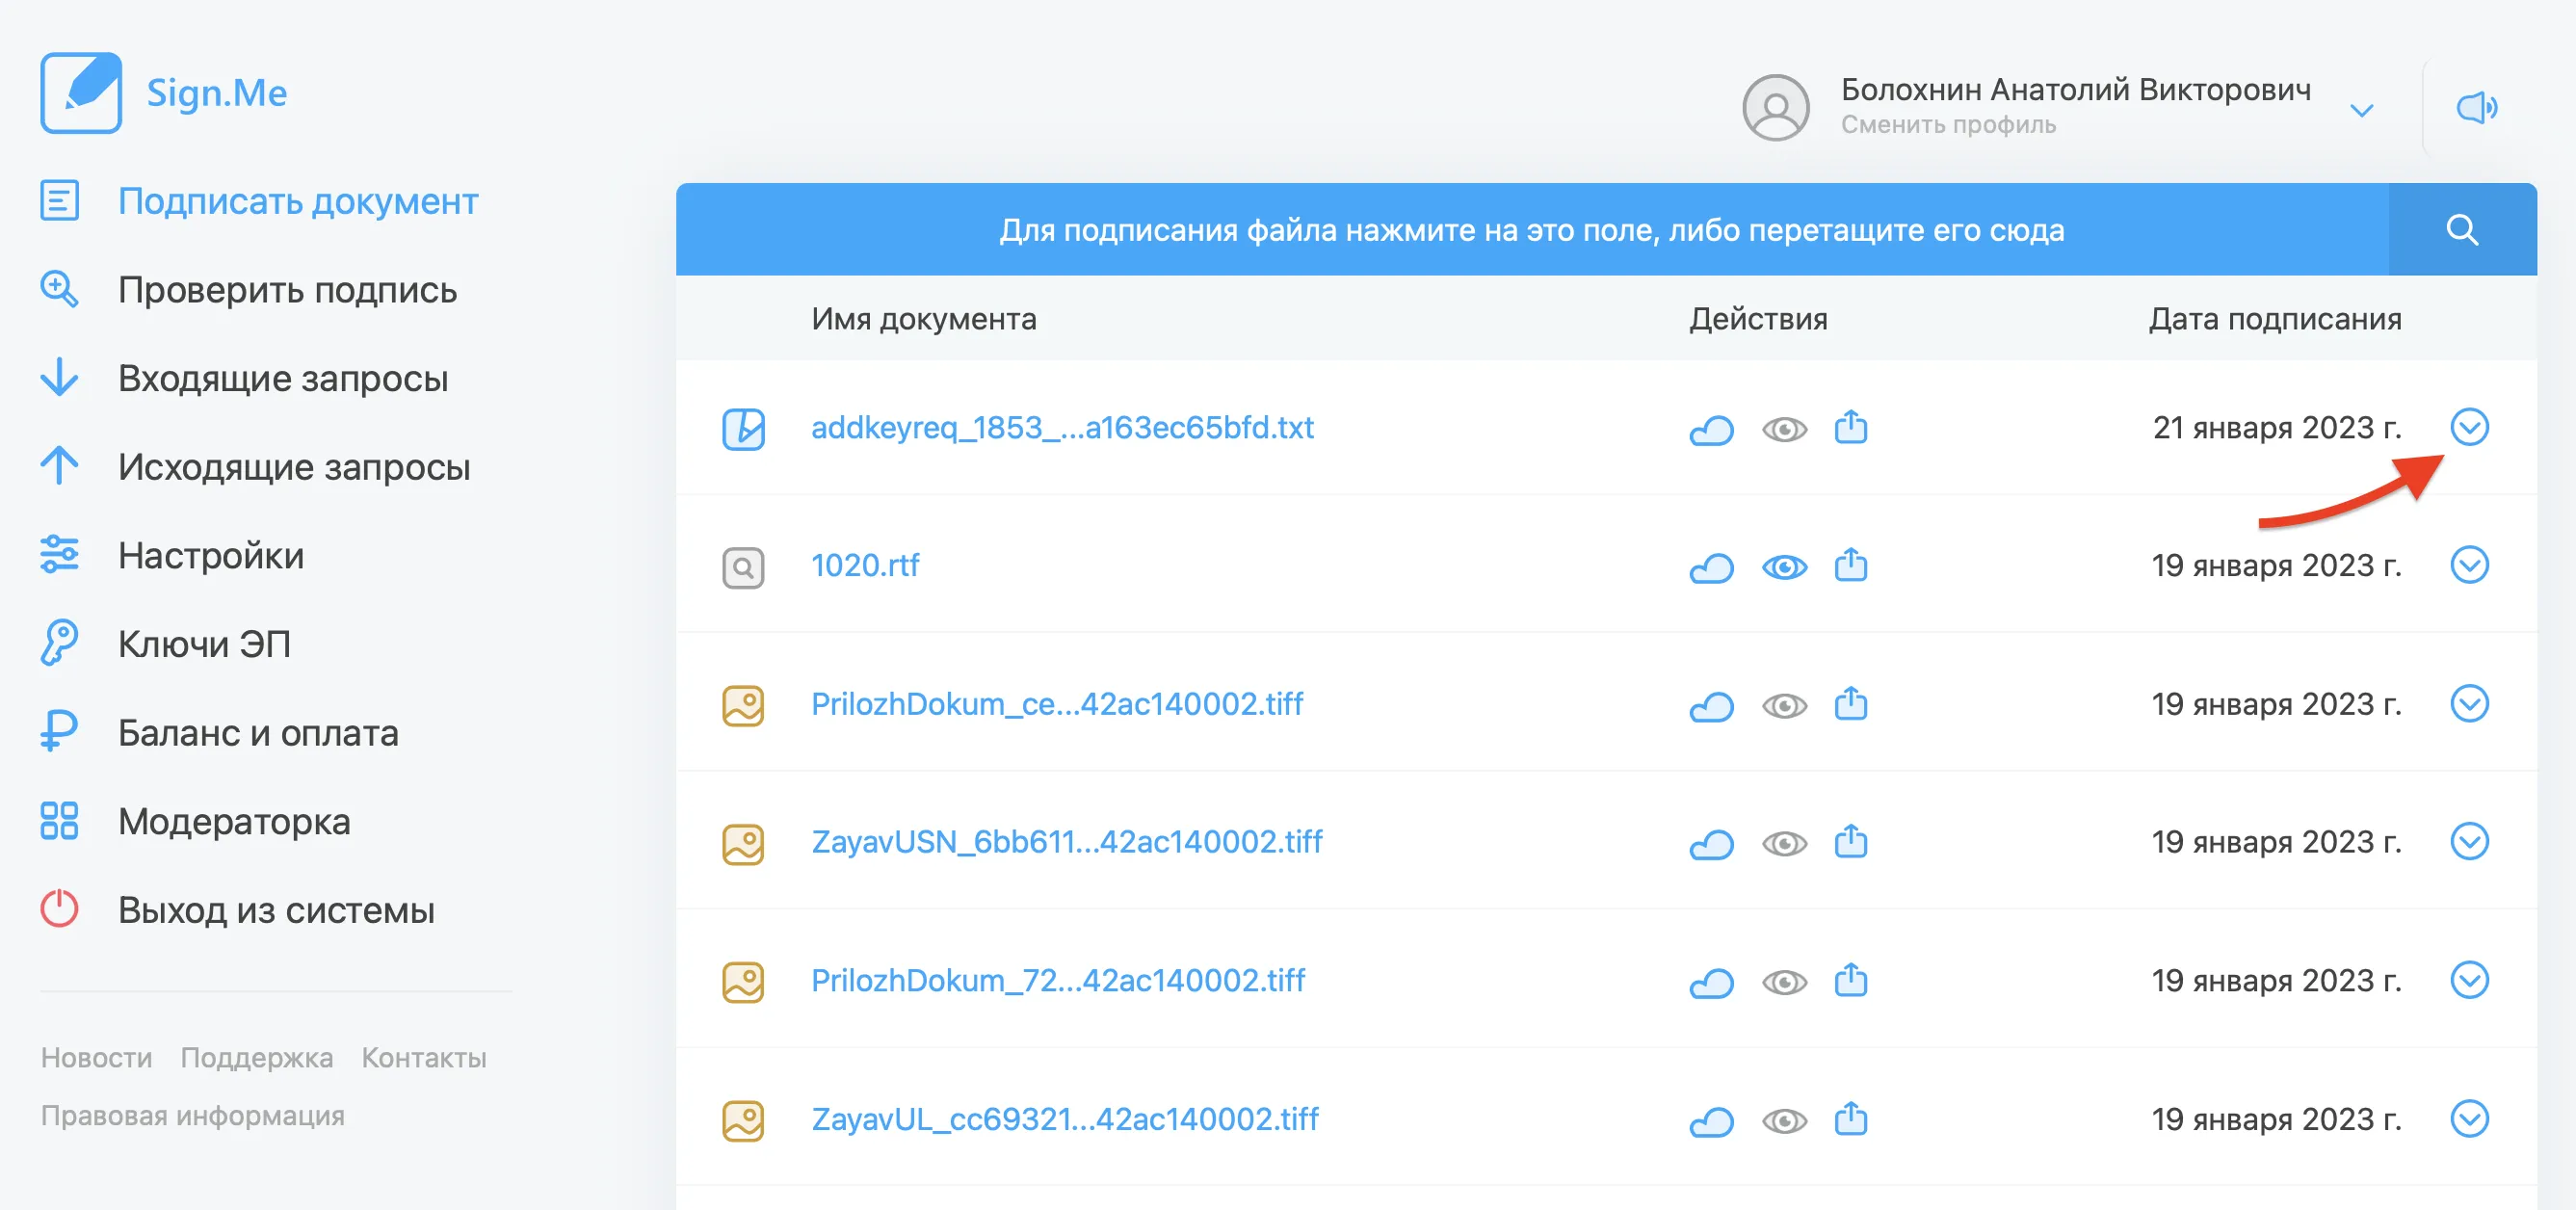Share the 1020.rtf document
Image resolution: width=2576 pixels, height=1210 pixels.
click(x=1851, y=565)
